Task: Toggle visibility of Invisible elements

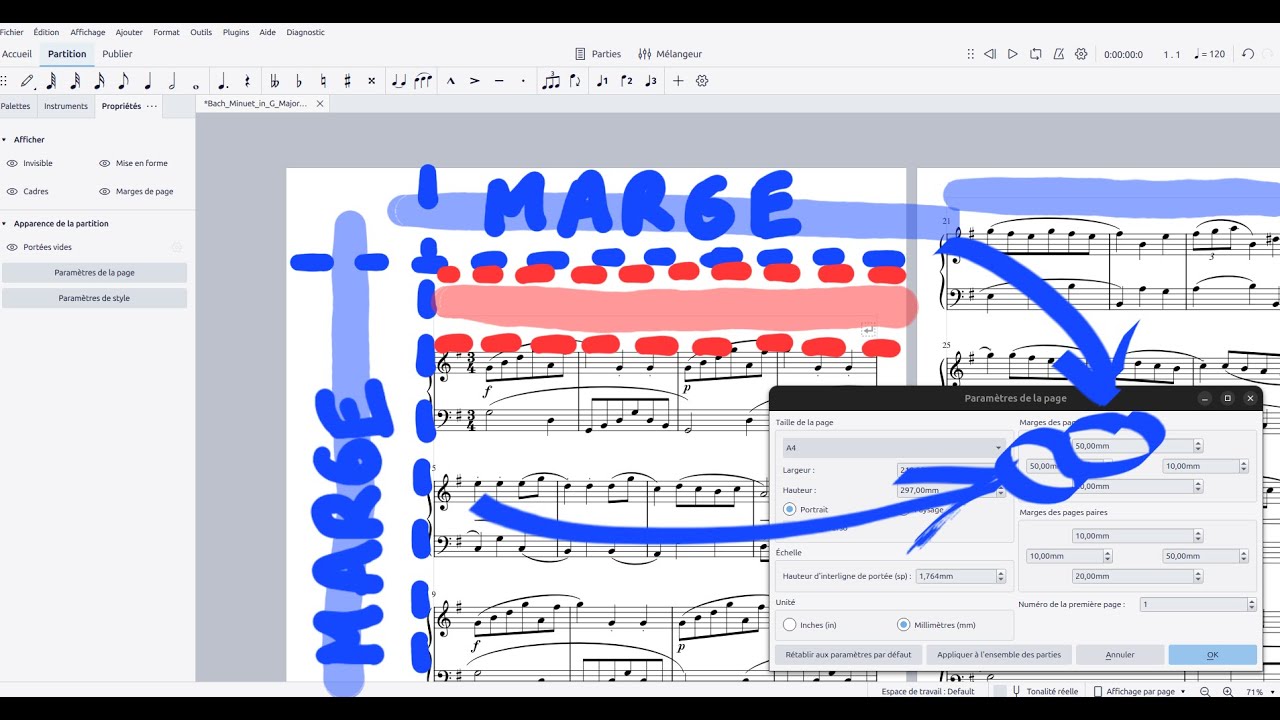Action: pos(13,163)
